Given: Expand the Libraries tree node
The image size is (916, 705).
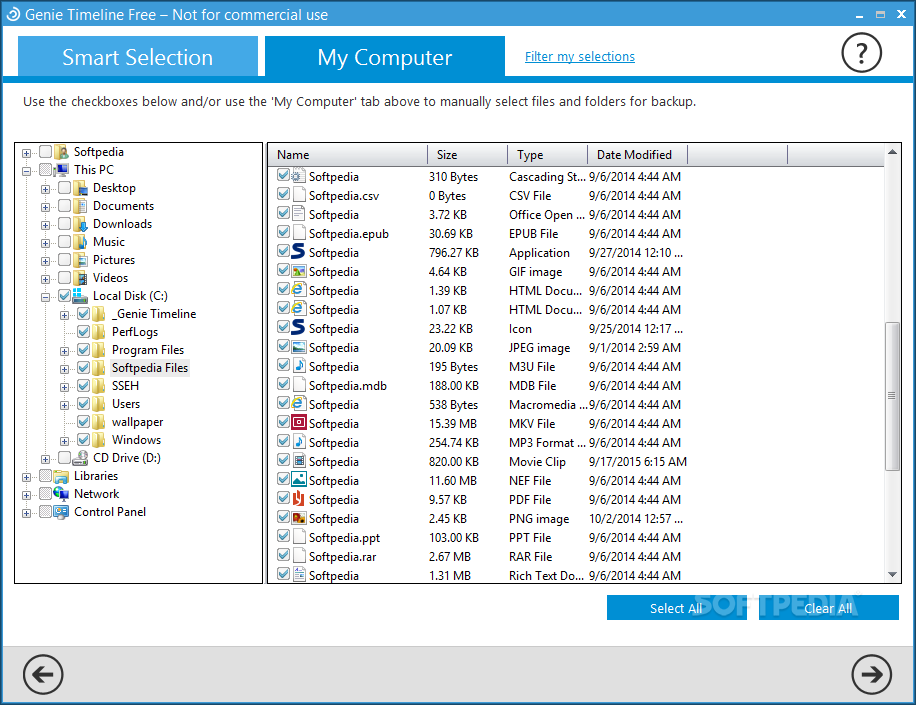Looking at the screenshot, I should click(26, 477).
